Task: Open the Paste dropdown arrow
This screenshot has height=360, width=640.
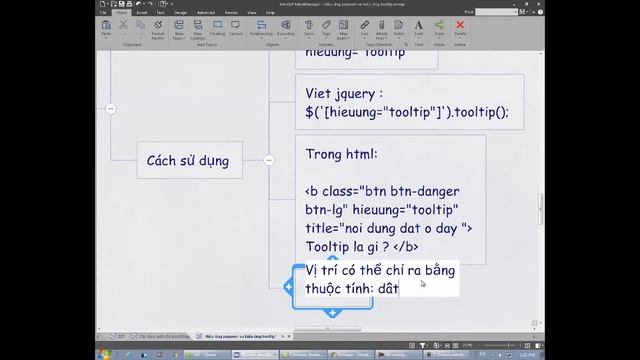Action: (106, 38)
